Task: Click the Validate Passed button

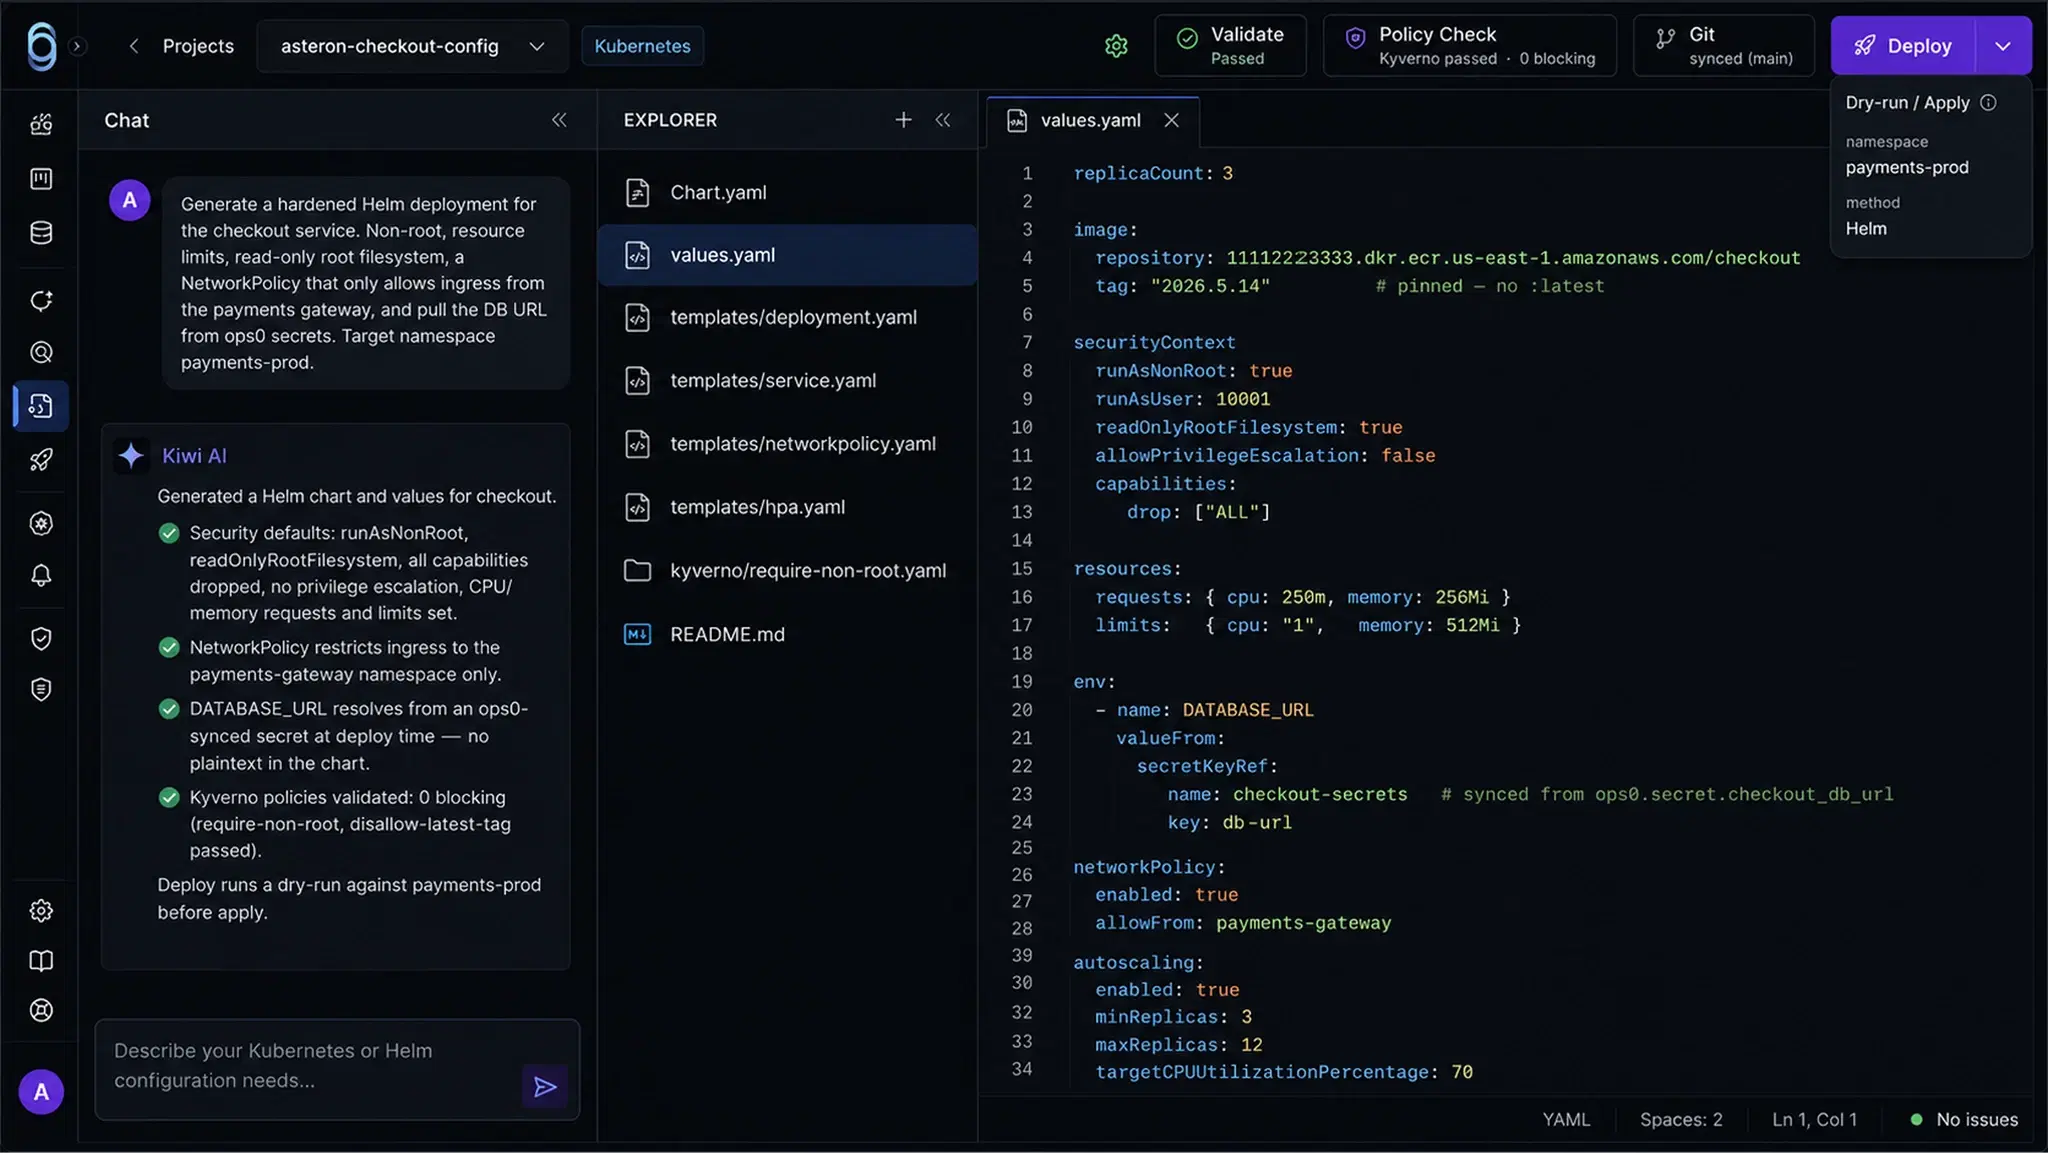Action: 1230,46
